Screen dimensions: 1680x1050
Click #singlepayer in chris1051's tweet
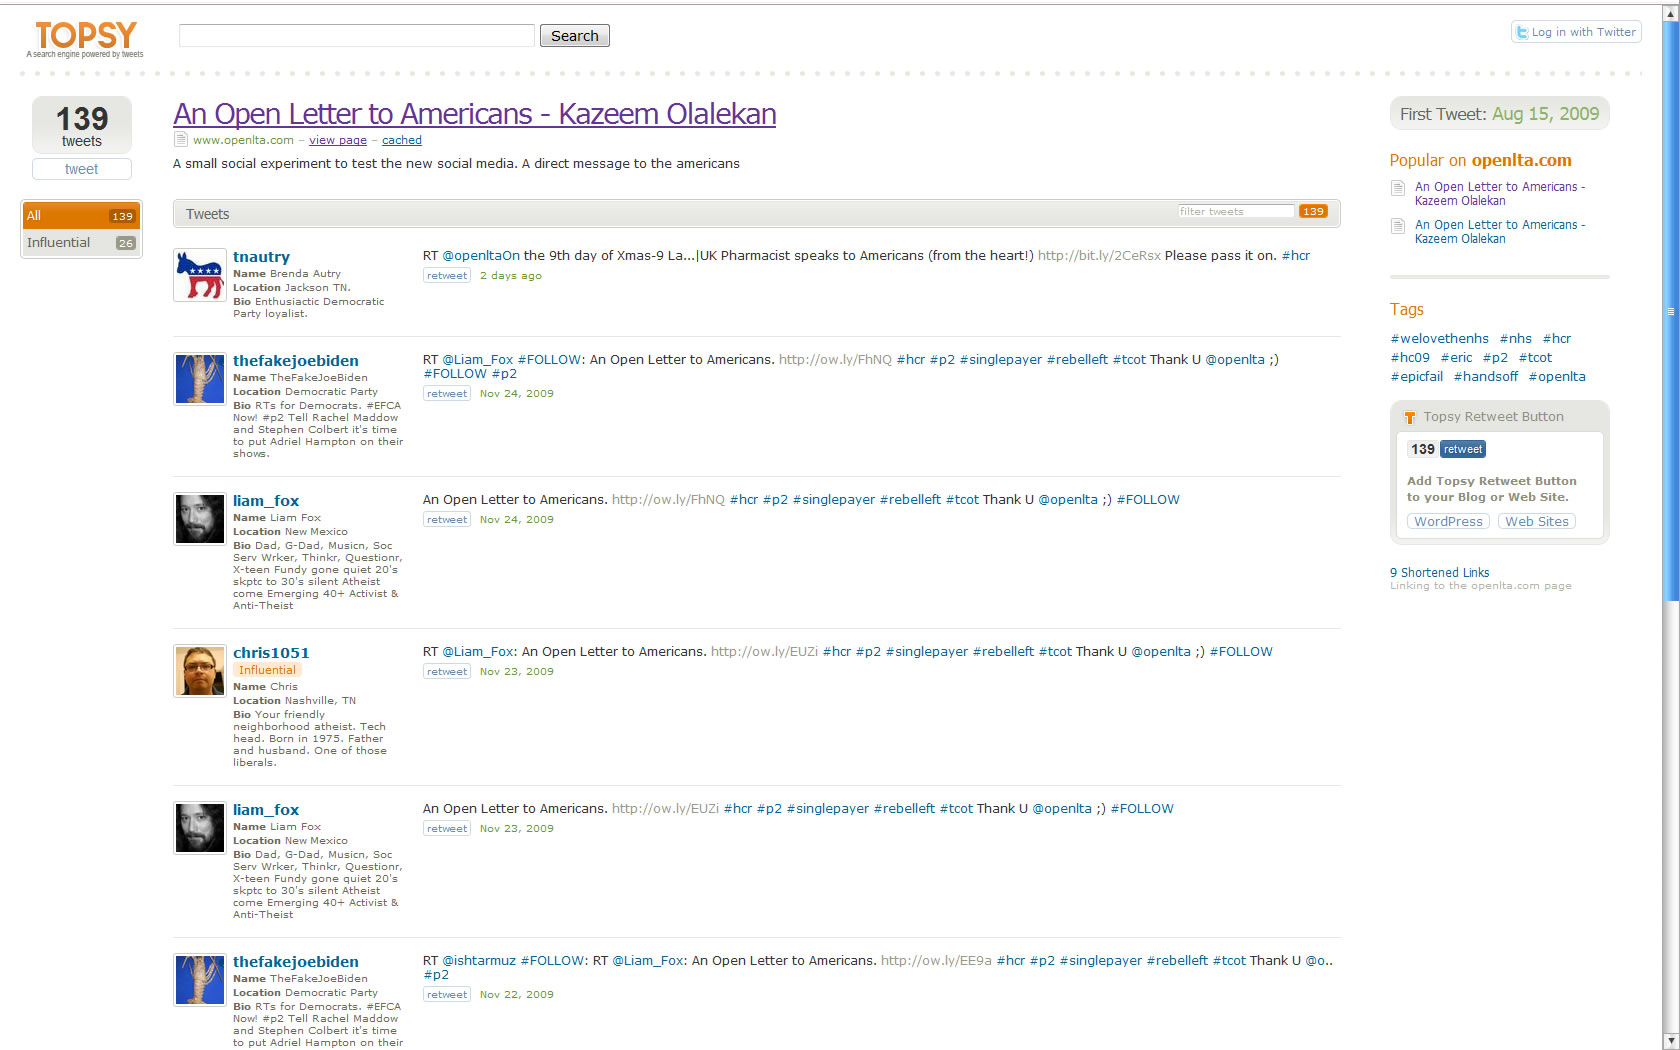[x=926, y=651]
